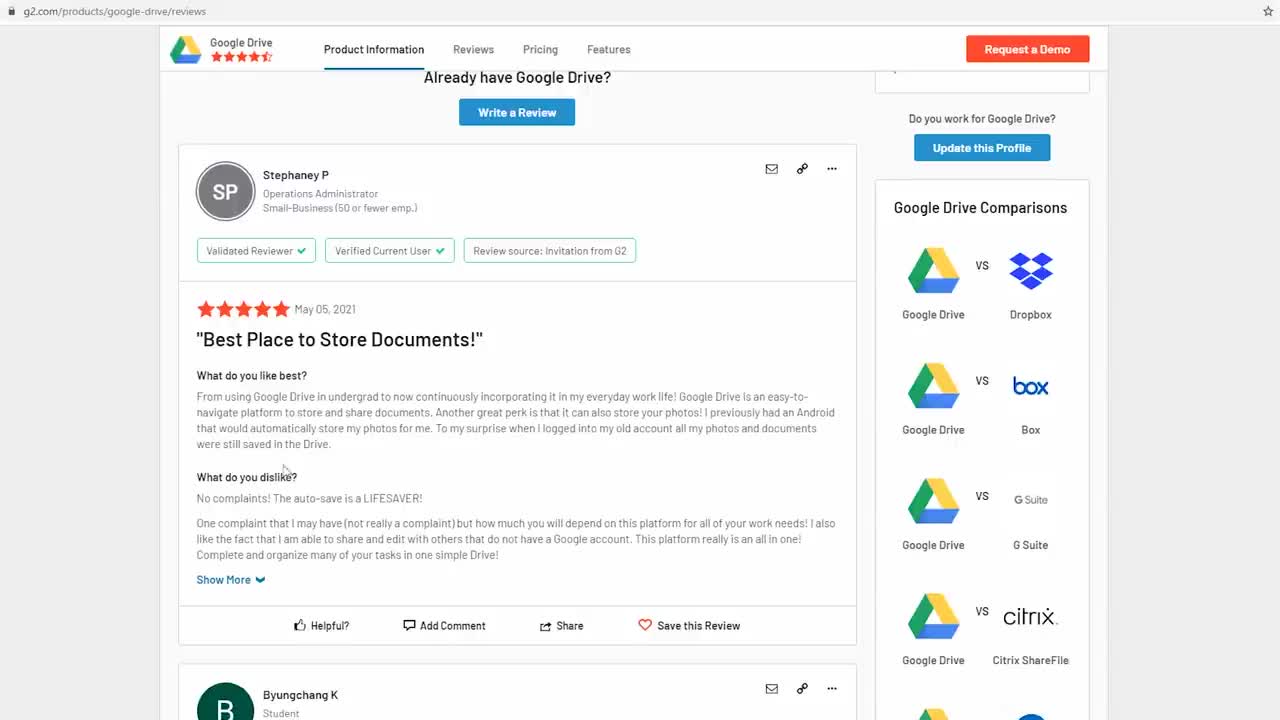
Task: Add Comment to Stephaney's review
Action: click(x=444, y=626)
